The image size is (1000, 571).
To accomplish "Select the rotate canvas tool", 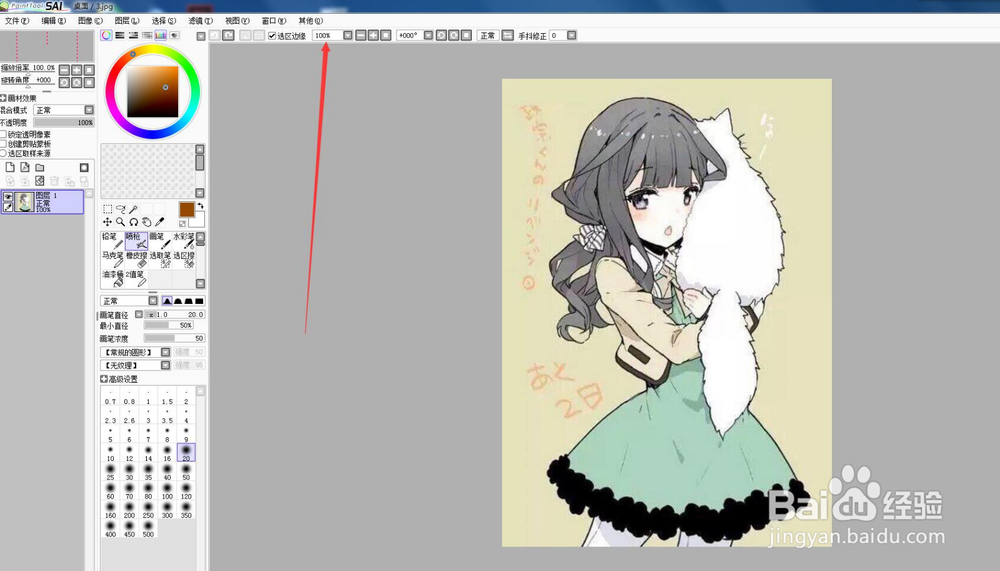I will tap(133, 222).
